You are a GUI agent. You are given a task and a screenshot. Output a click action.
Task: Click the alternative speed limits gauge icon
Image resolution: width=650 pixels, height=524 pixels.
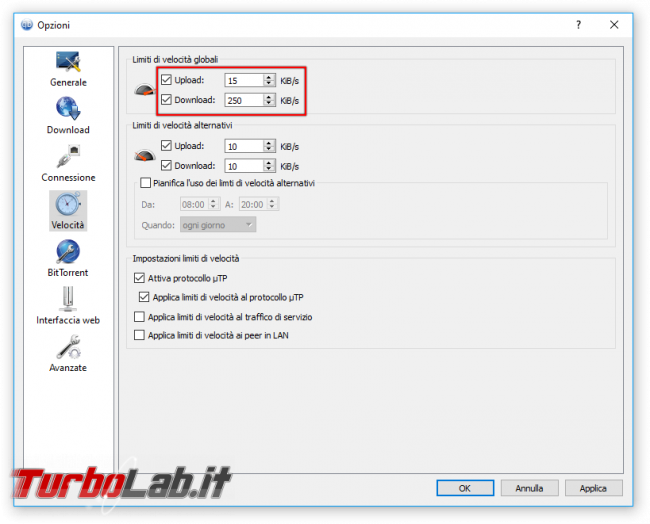tap(145, 155)
